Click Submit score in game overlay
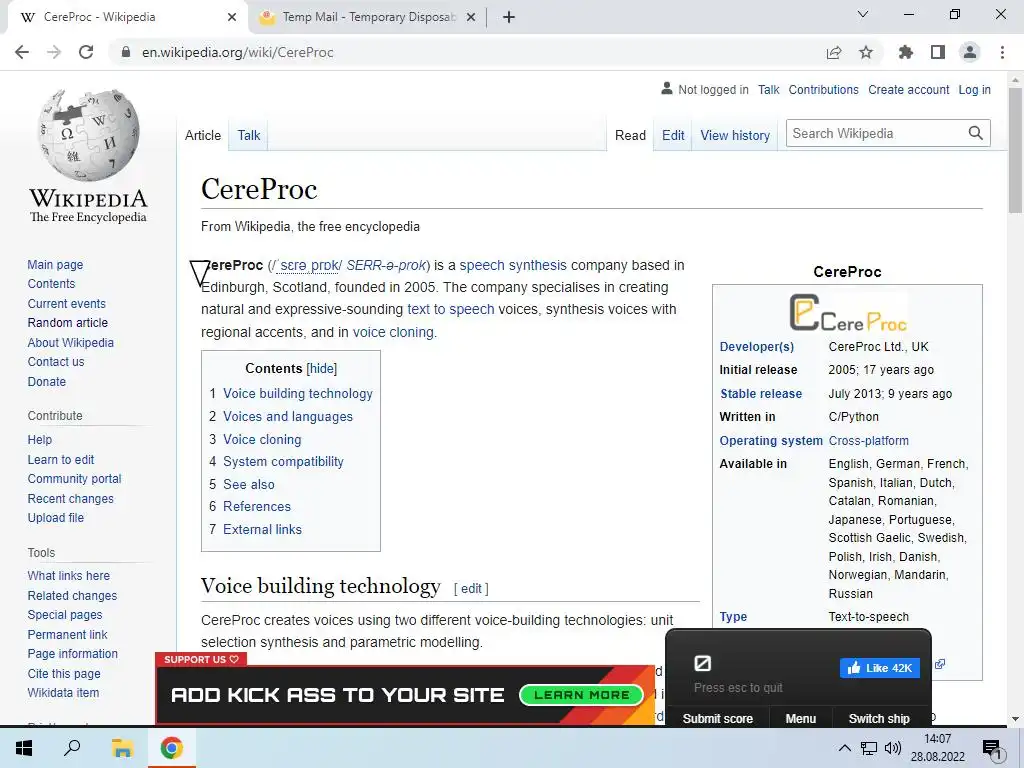1024x768 pixels. click(x=717, y=718)
